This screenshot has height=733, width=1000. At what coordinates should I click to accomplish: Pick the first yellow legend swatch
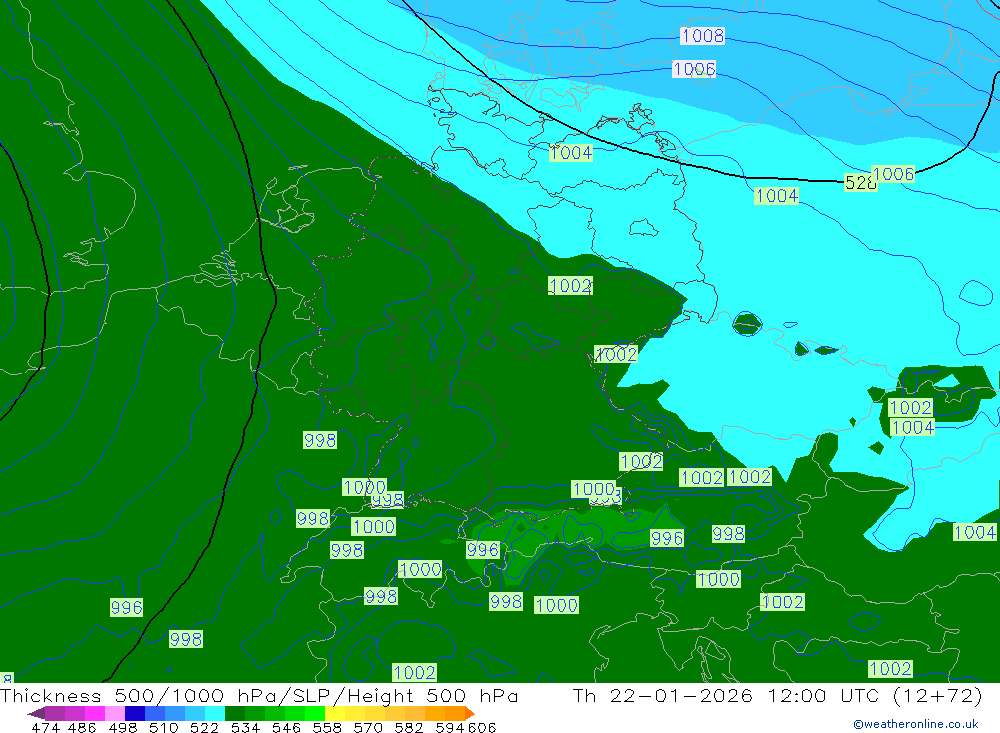point(335,713)
